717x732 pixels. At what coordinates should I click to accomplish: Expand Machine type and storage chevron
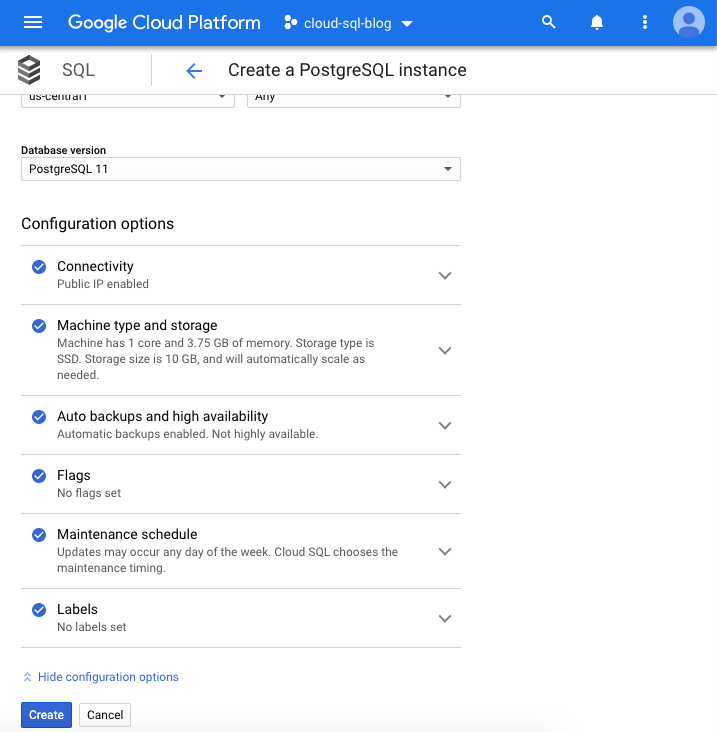(445, 350)
